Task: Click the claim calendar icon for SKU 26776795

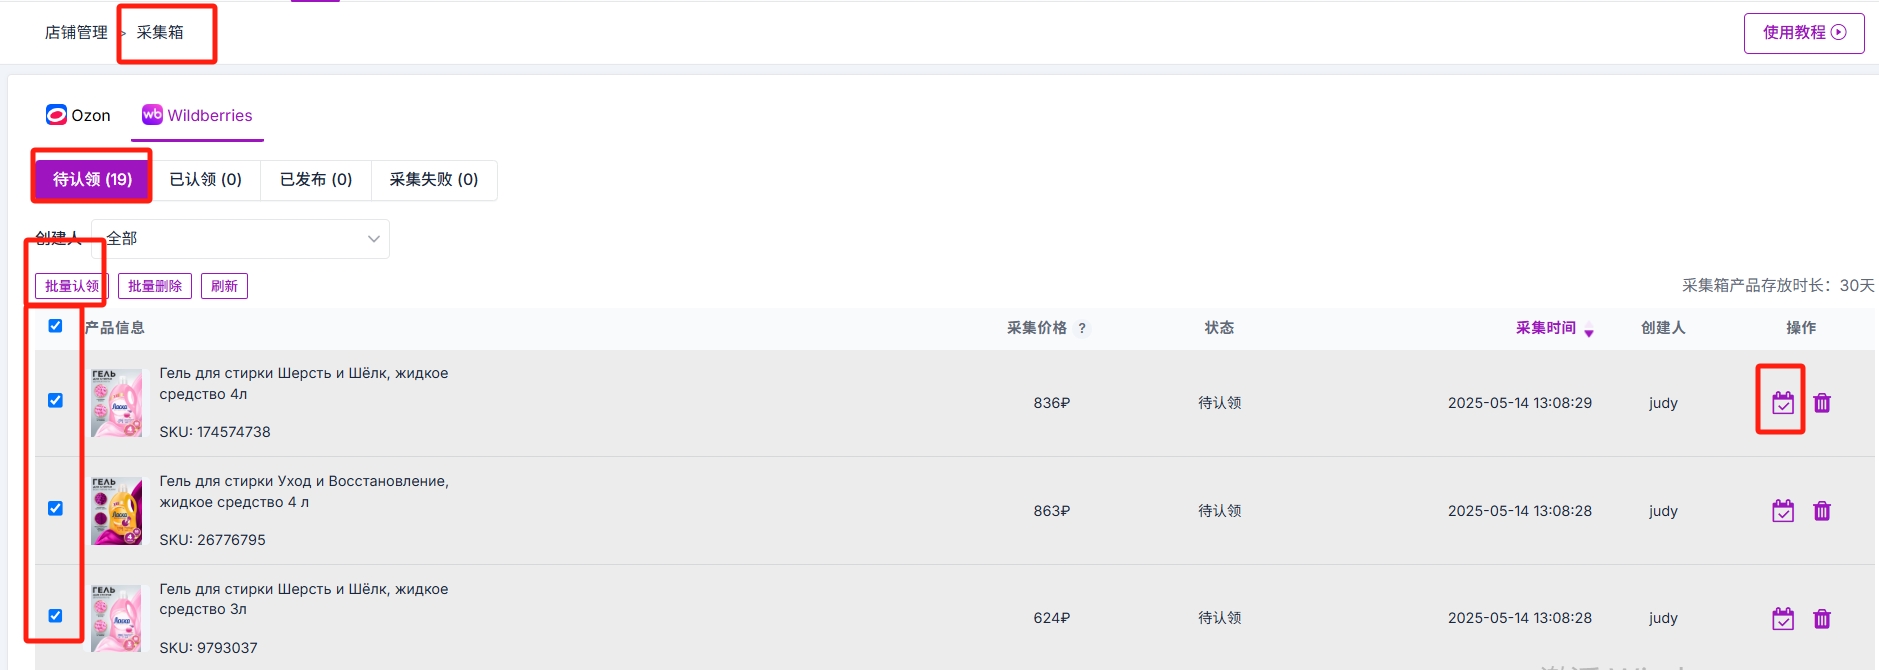Action: coord(1782,511)
